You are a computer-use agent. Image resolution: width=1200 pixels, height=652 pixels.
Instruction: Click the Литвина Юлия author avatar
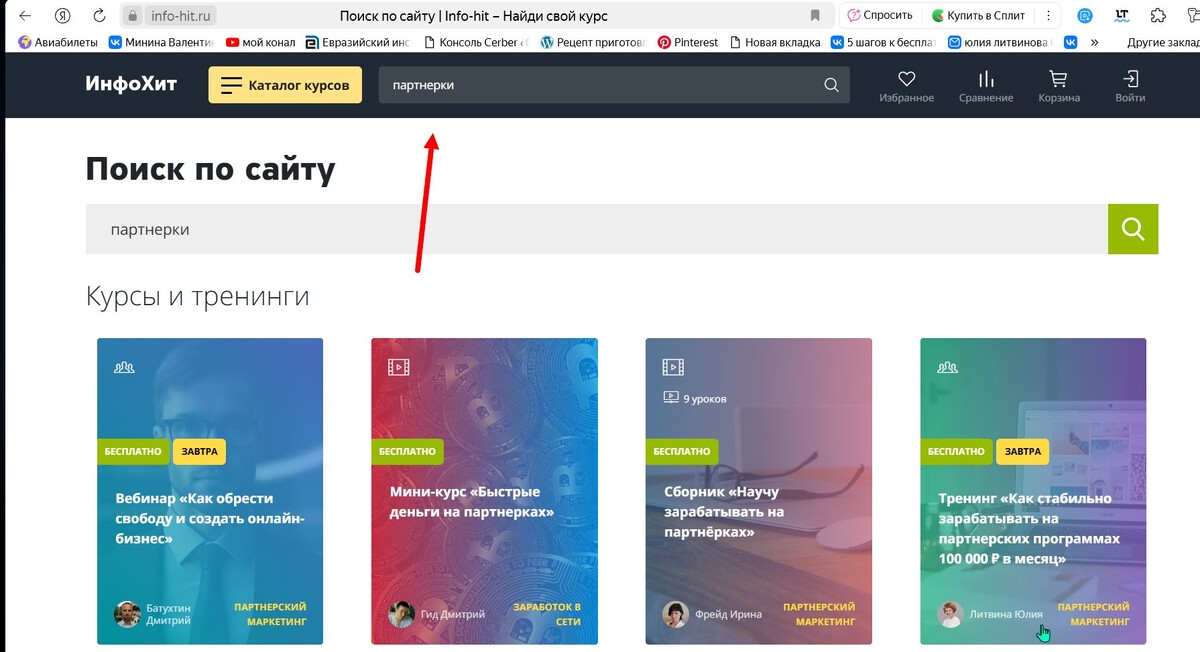click(x=950, y=614)
